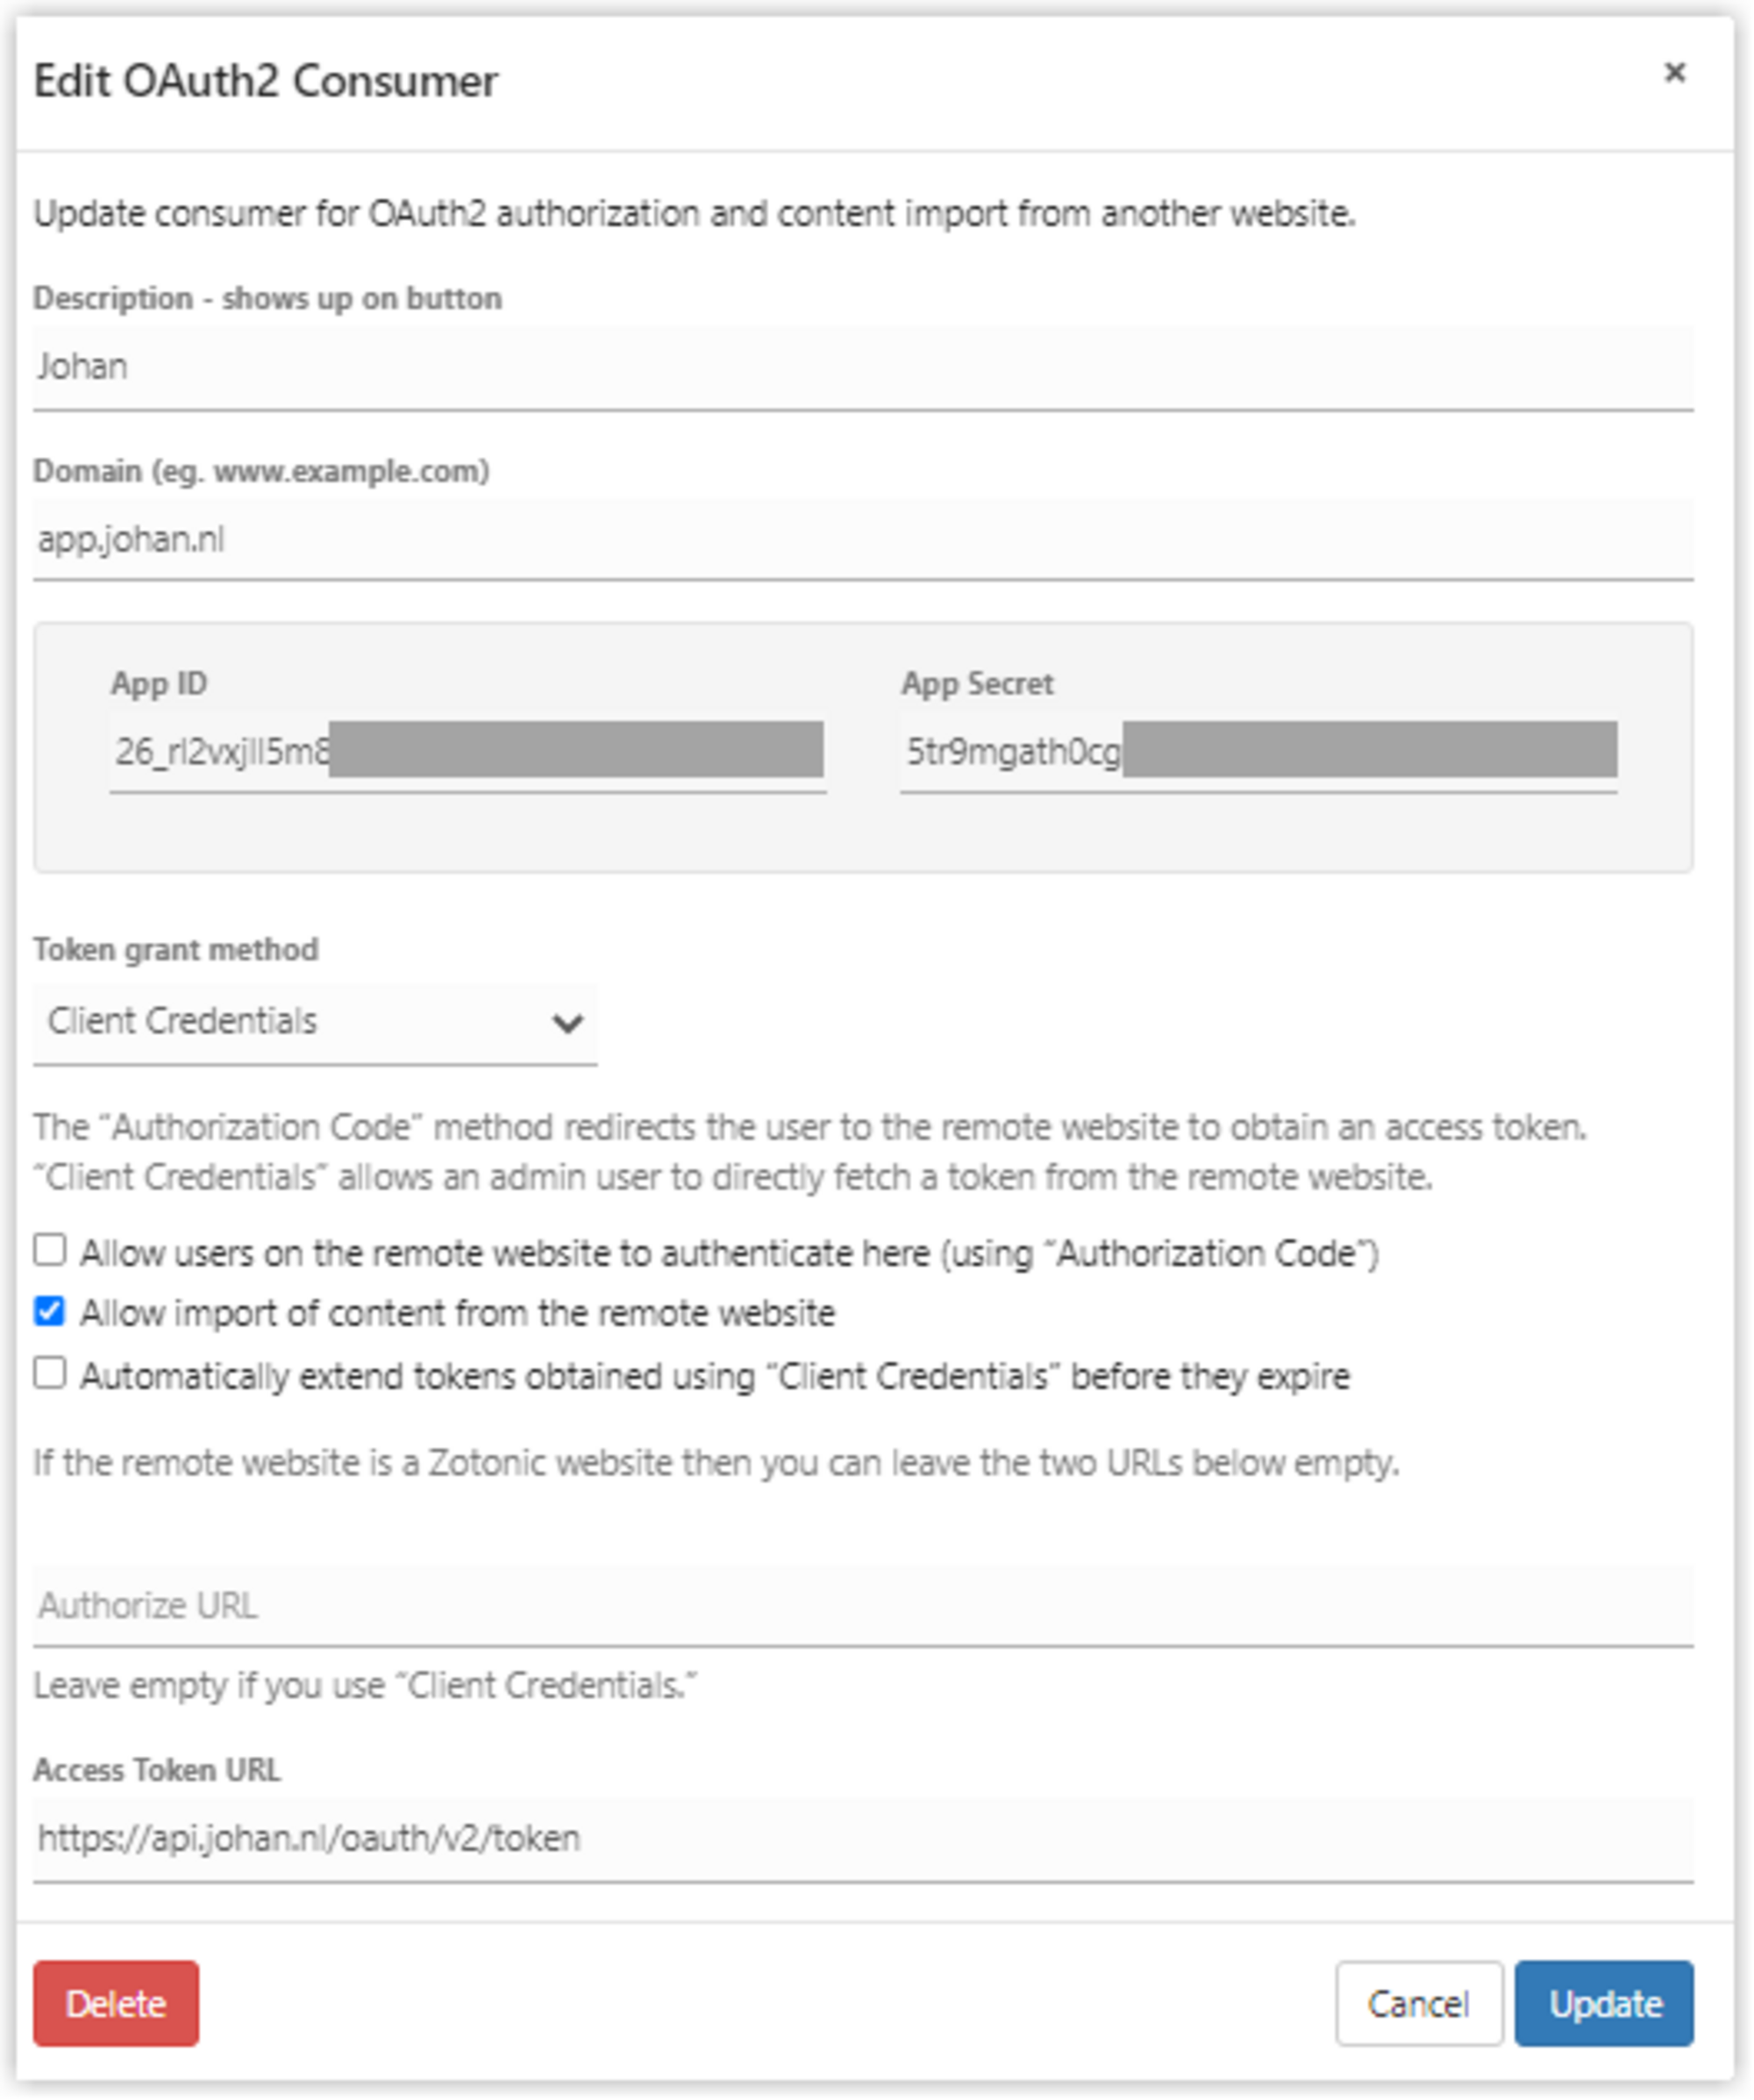Uncheck Allow import of content checkbox

[49, 1312]
